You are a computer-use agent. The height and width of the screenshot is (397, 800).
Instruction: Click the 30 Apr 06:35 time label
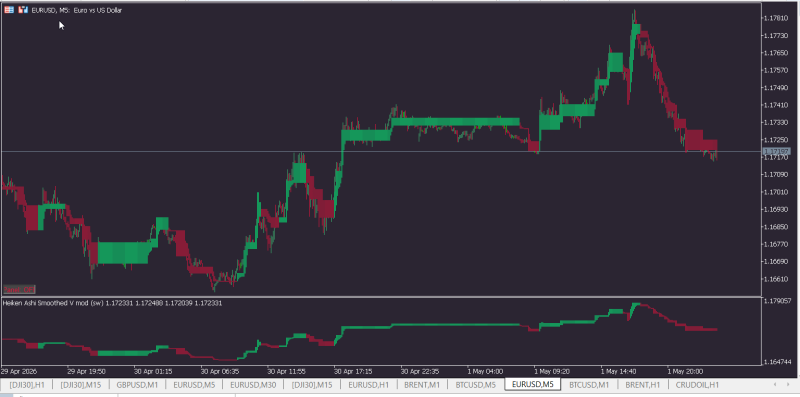click(x=219, y=371)
